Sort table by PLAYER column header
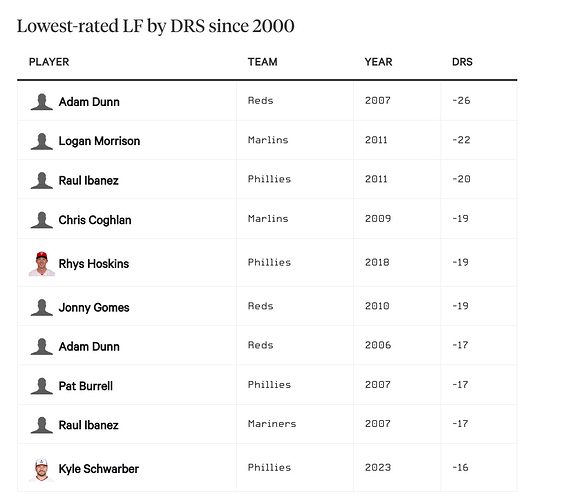Image resolution: width=574 pixels, height=500 pixels. (x=49, y=62)
